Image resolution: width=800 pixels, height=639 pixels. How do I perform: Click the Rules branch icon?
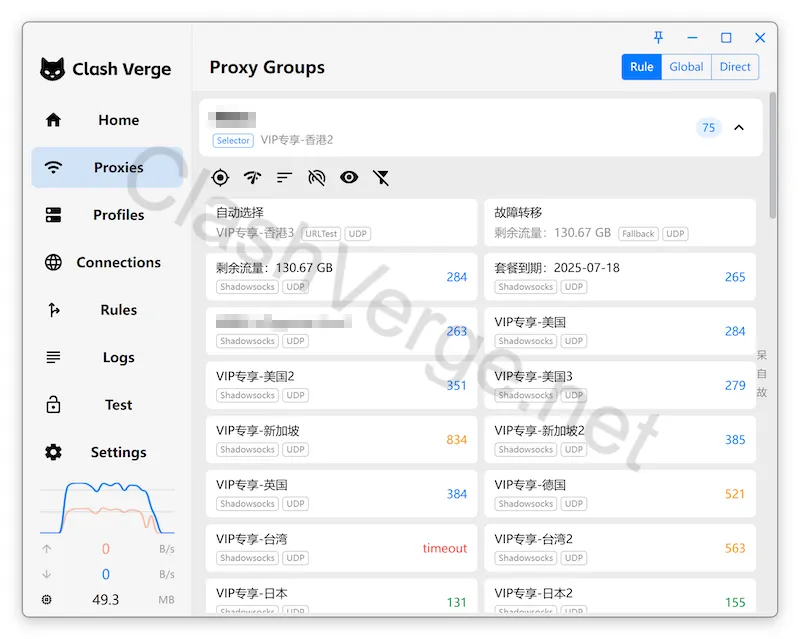(53, 310)
